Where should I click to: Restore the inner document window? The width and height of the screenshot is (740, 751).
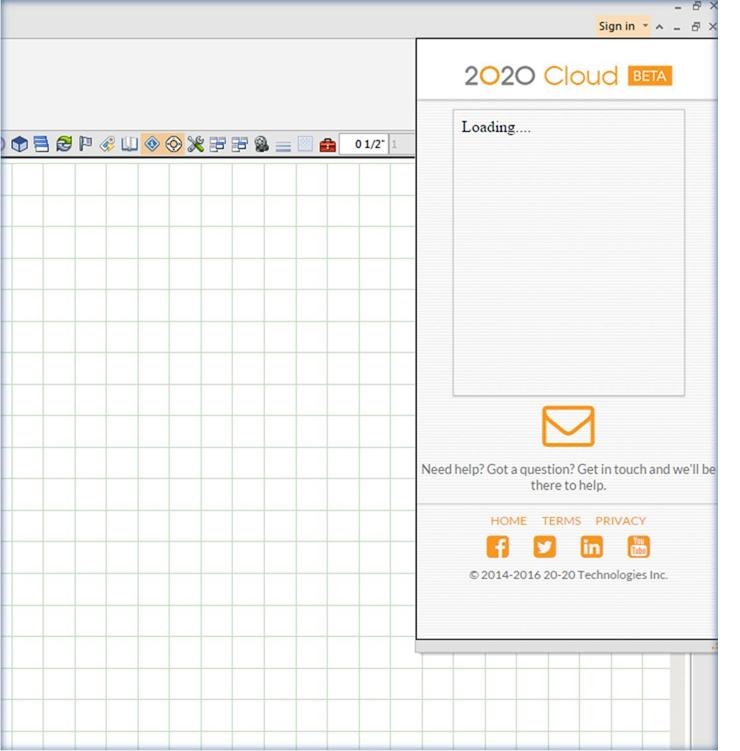tap(696, 27)
